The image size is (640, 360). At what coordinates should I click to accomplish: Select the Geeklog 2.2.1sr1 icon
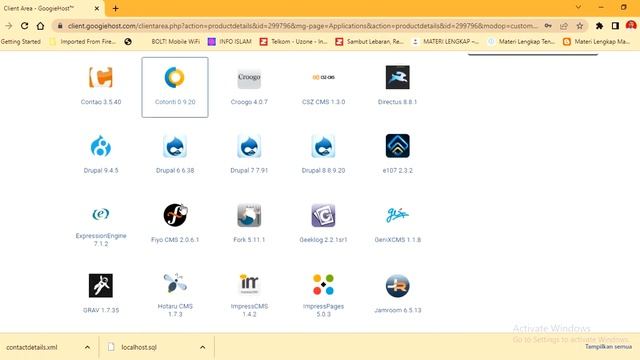click(x=323, y=215)
